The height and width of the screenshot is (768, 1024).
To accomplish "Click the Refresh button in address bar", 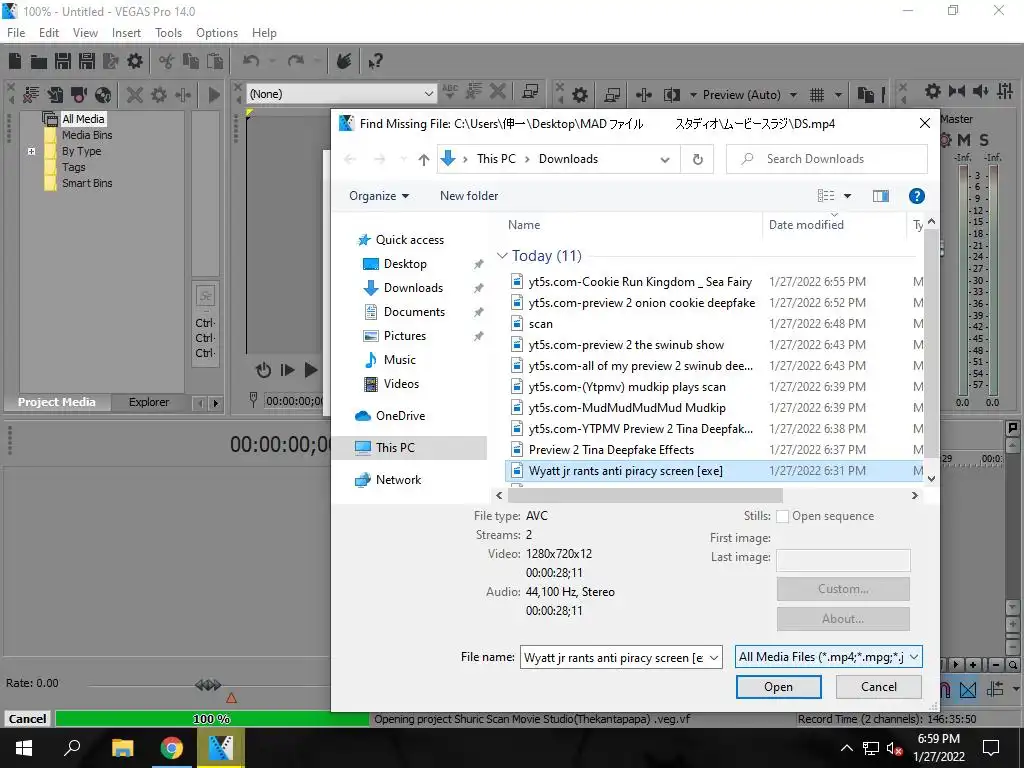I will (x=697, y=159).
